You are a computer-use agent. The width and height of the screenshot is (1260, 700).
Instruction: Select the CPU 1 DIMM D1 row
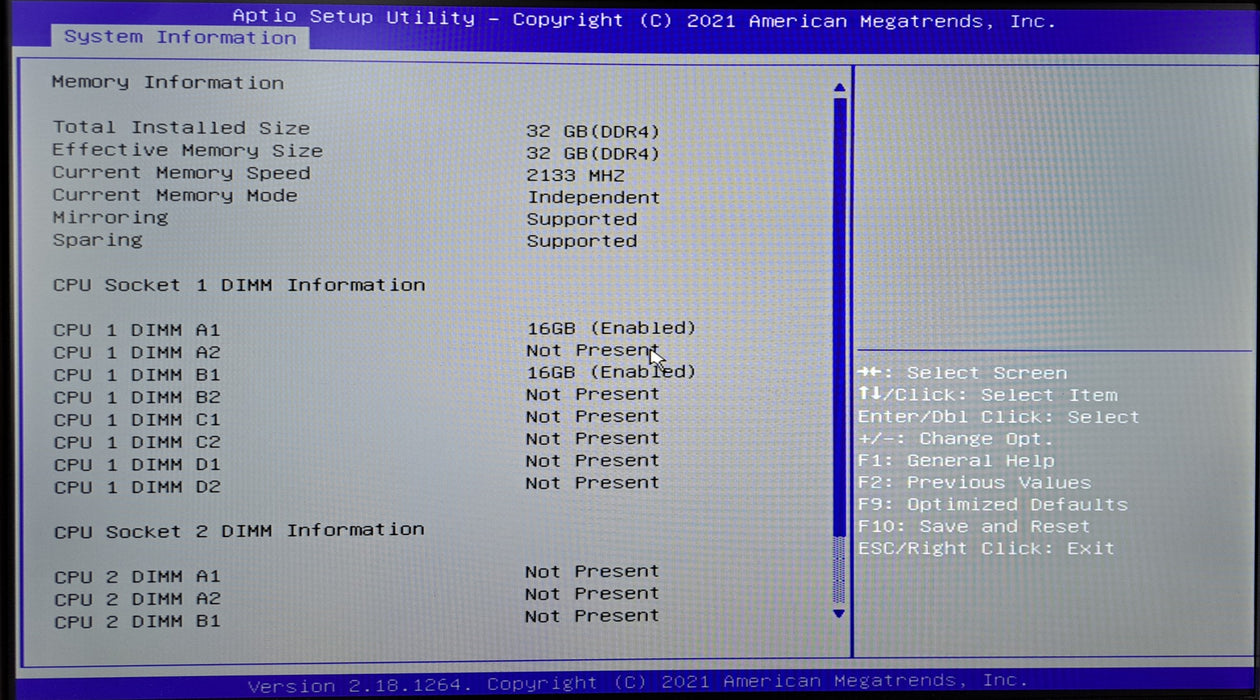pyautogui.click(x=356, y=463)
